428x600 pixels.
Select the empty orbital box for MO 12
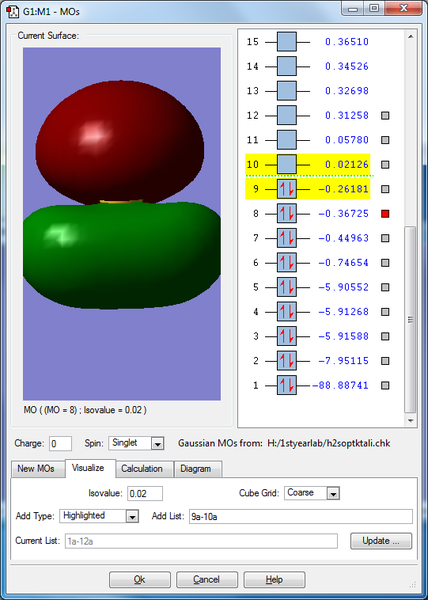(286, 115)
